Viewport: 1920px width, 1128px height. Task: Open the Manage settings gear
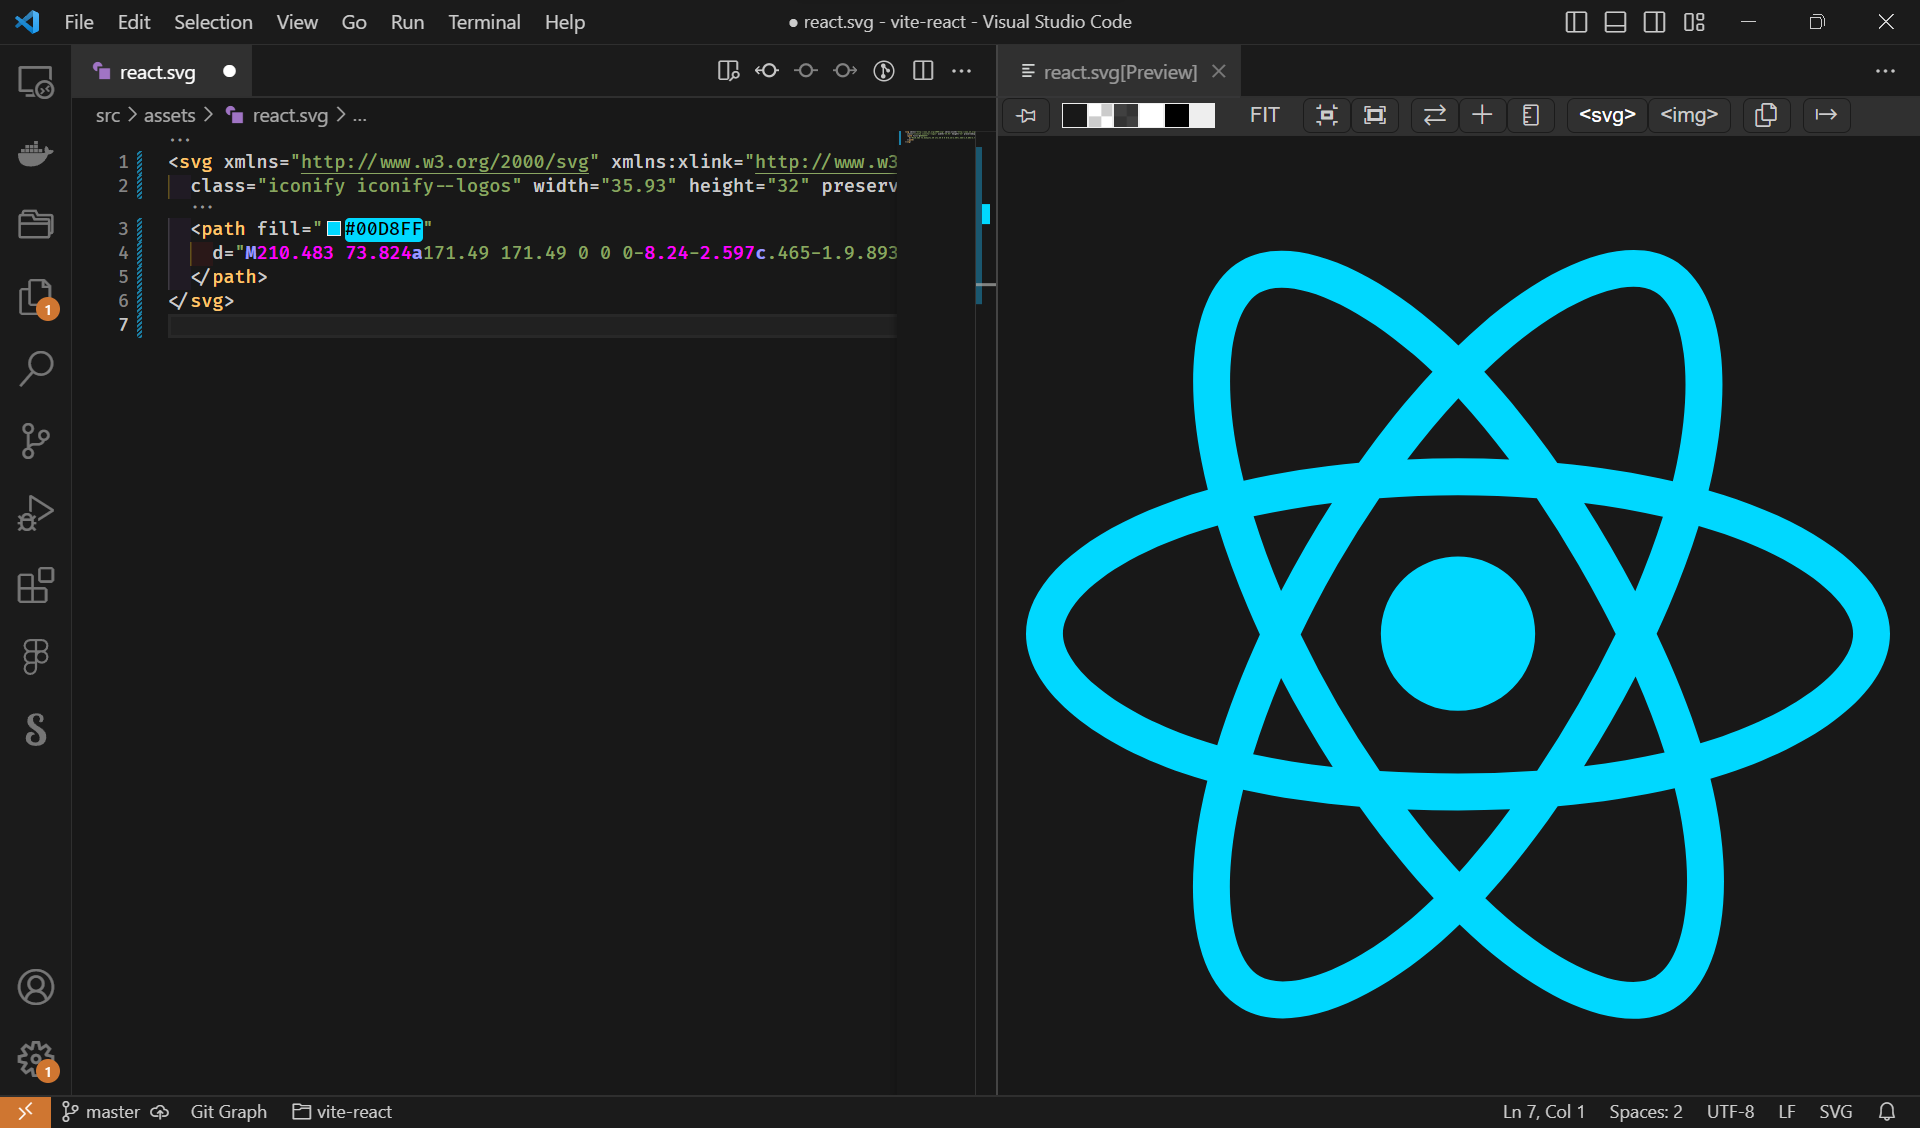36,1058
